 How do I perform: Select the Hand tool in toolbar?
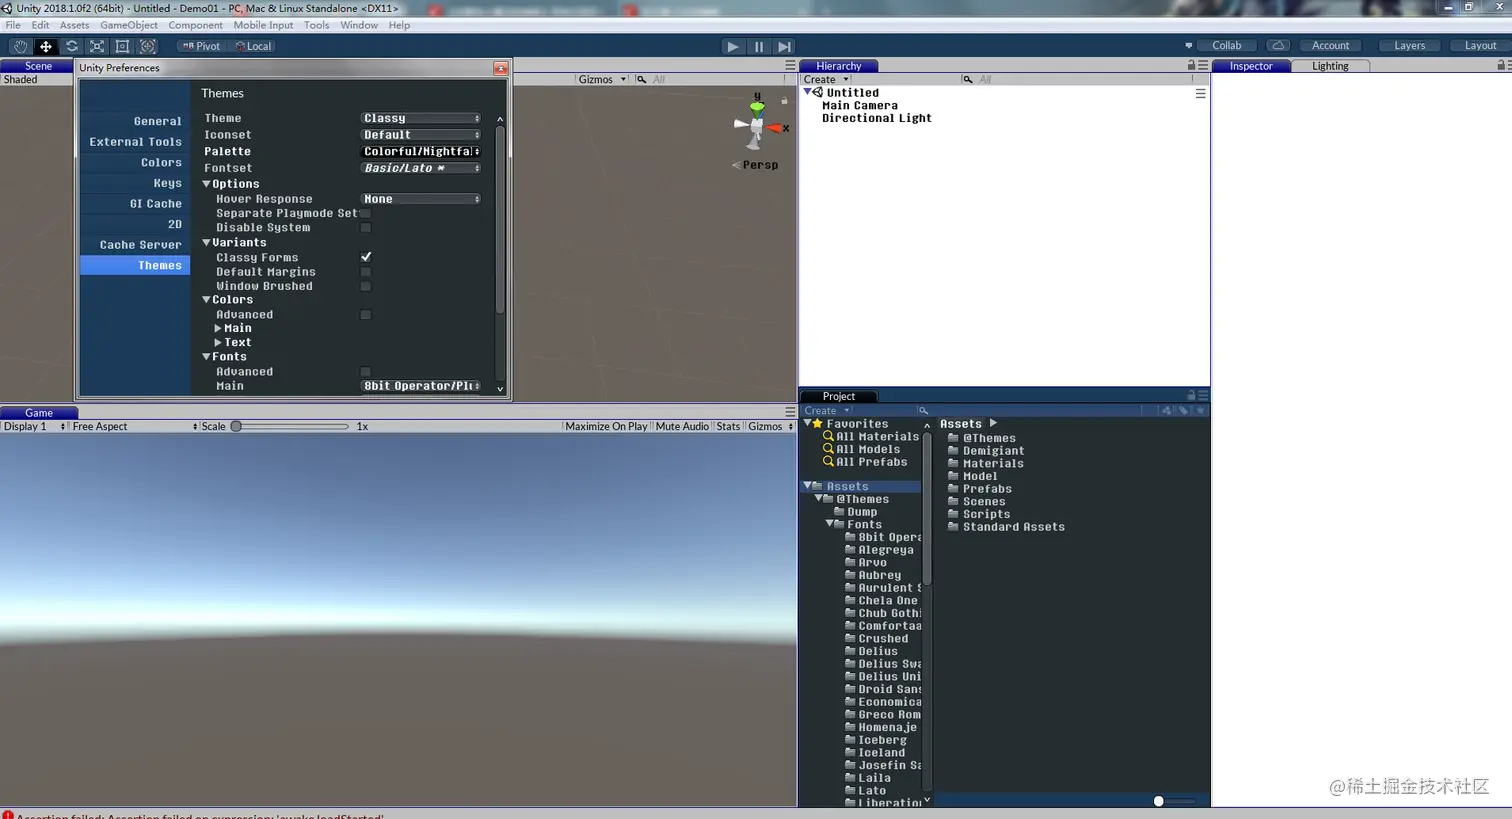(x=20, y=46)
